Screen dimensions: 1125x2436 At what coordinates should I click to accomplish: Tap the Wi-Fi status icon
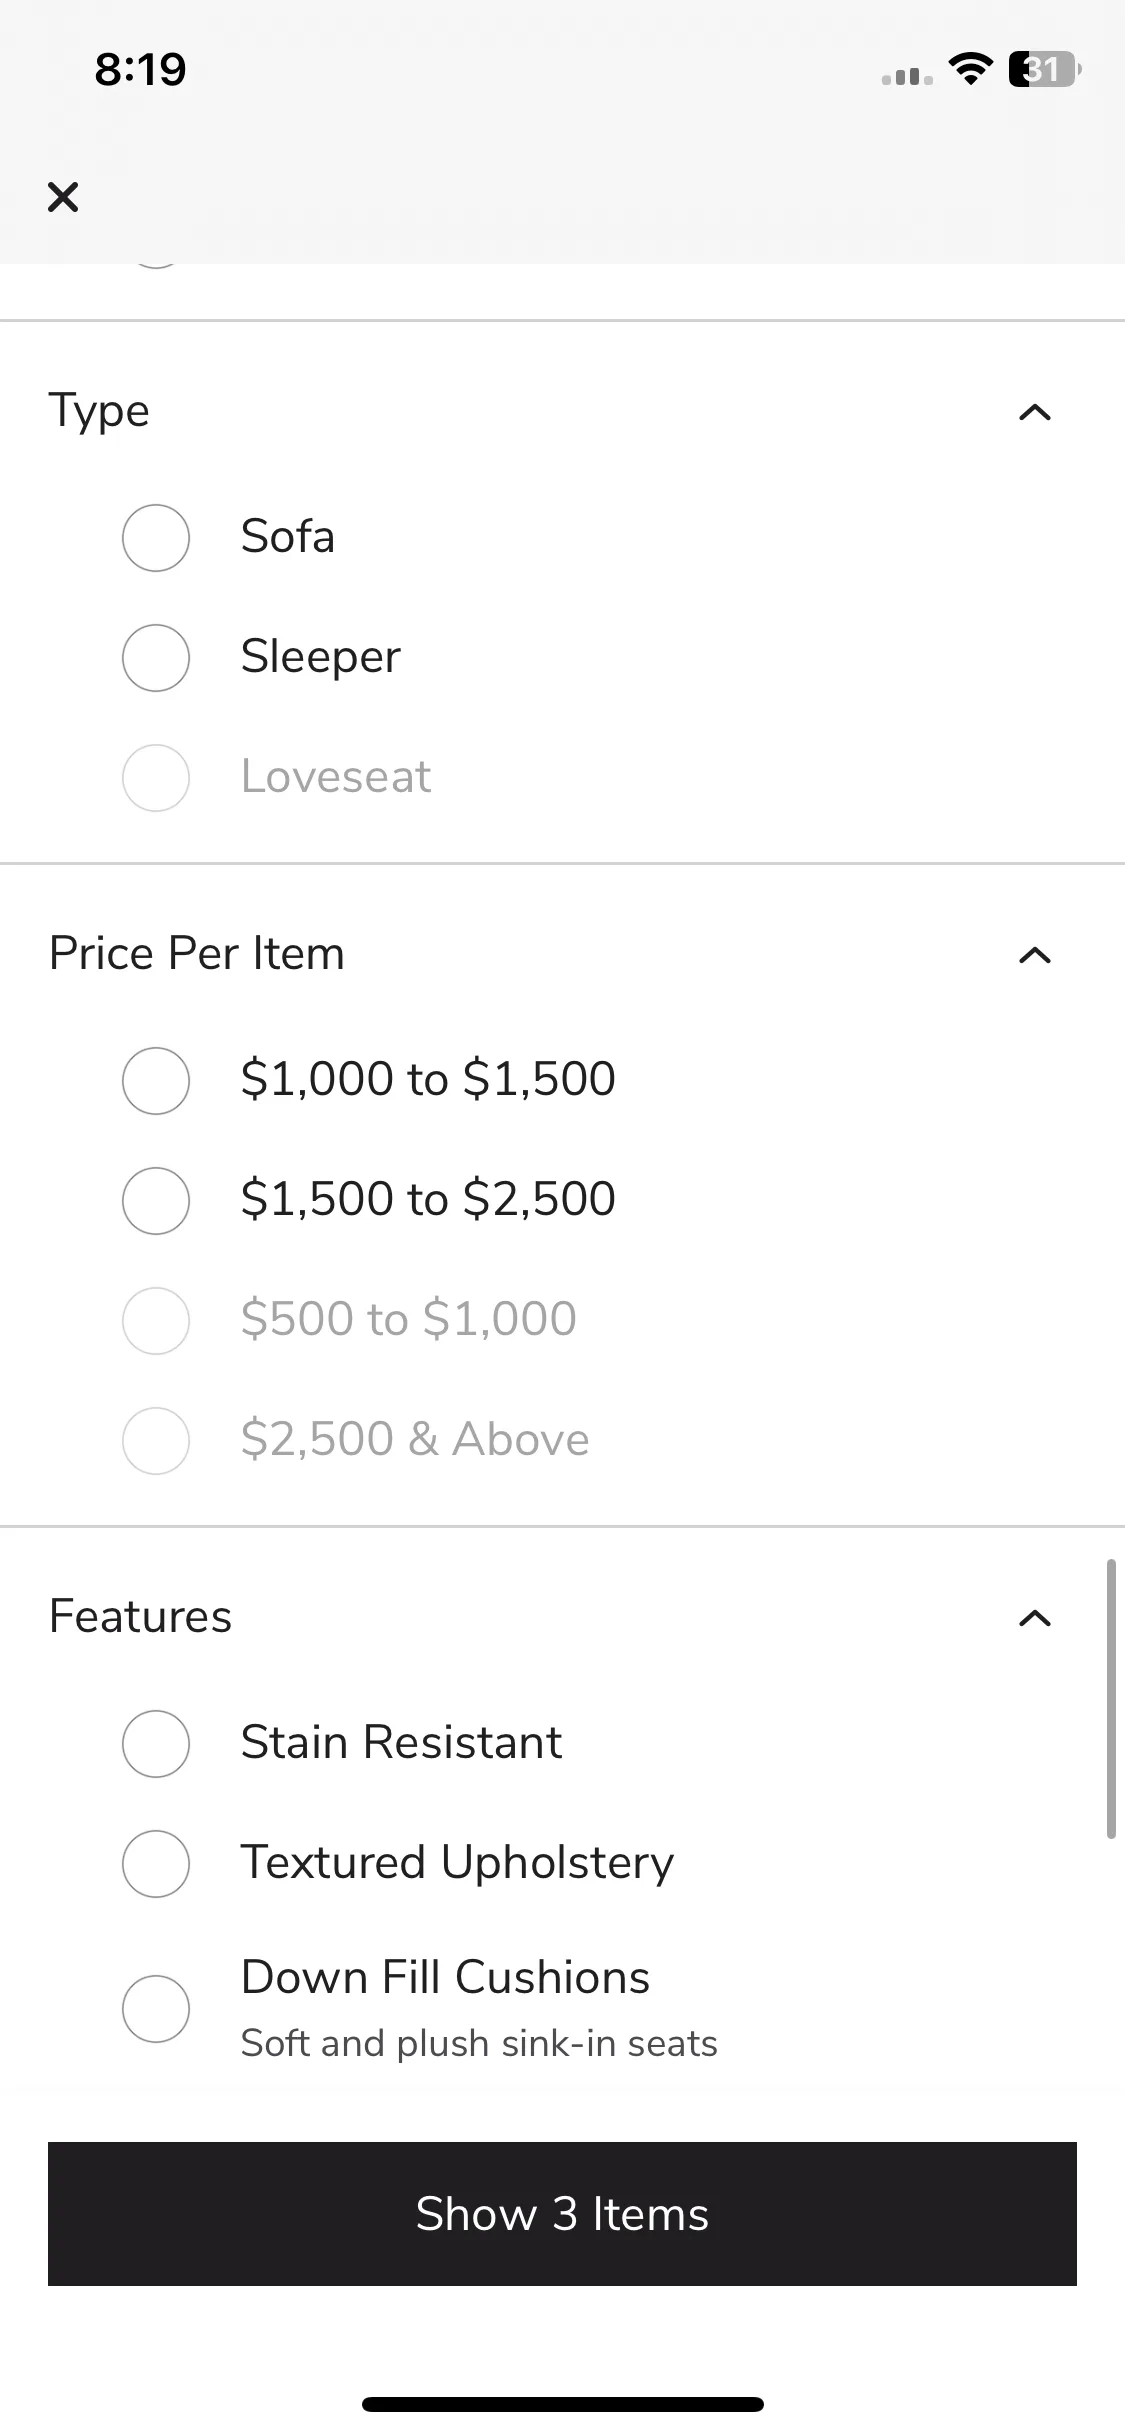click(x=970, y=69)
